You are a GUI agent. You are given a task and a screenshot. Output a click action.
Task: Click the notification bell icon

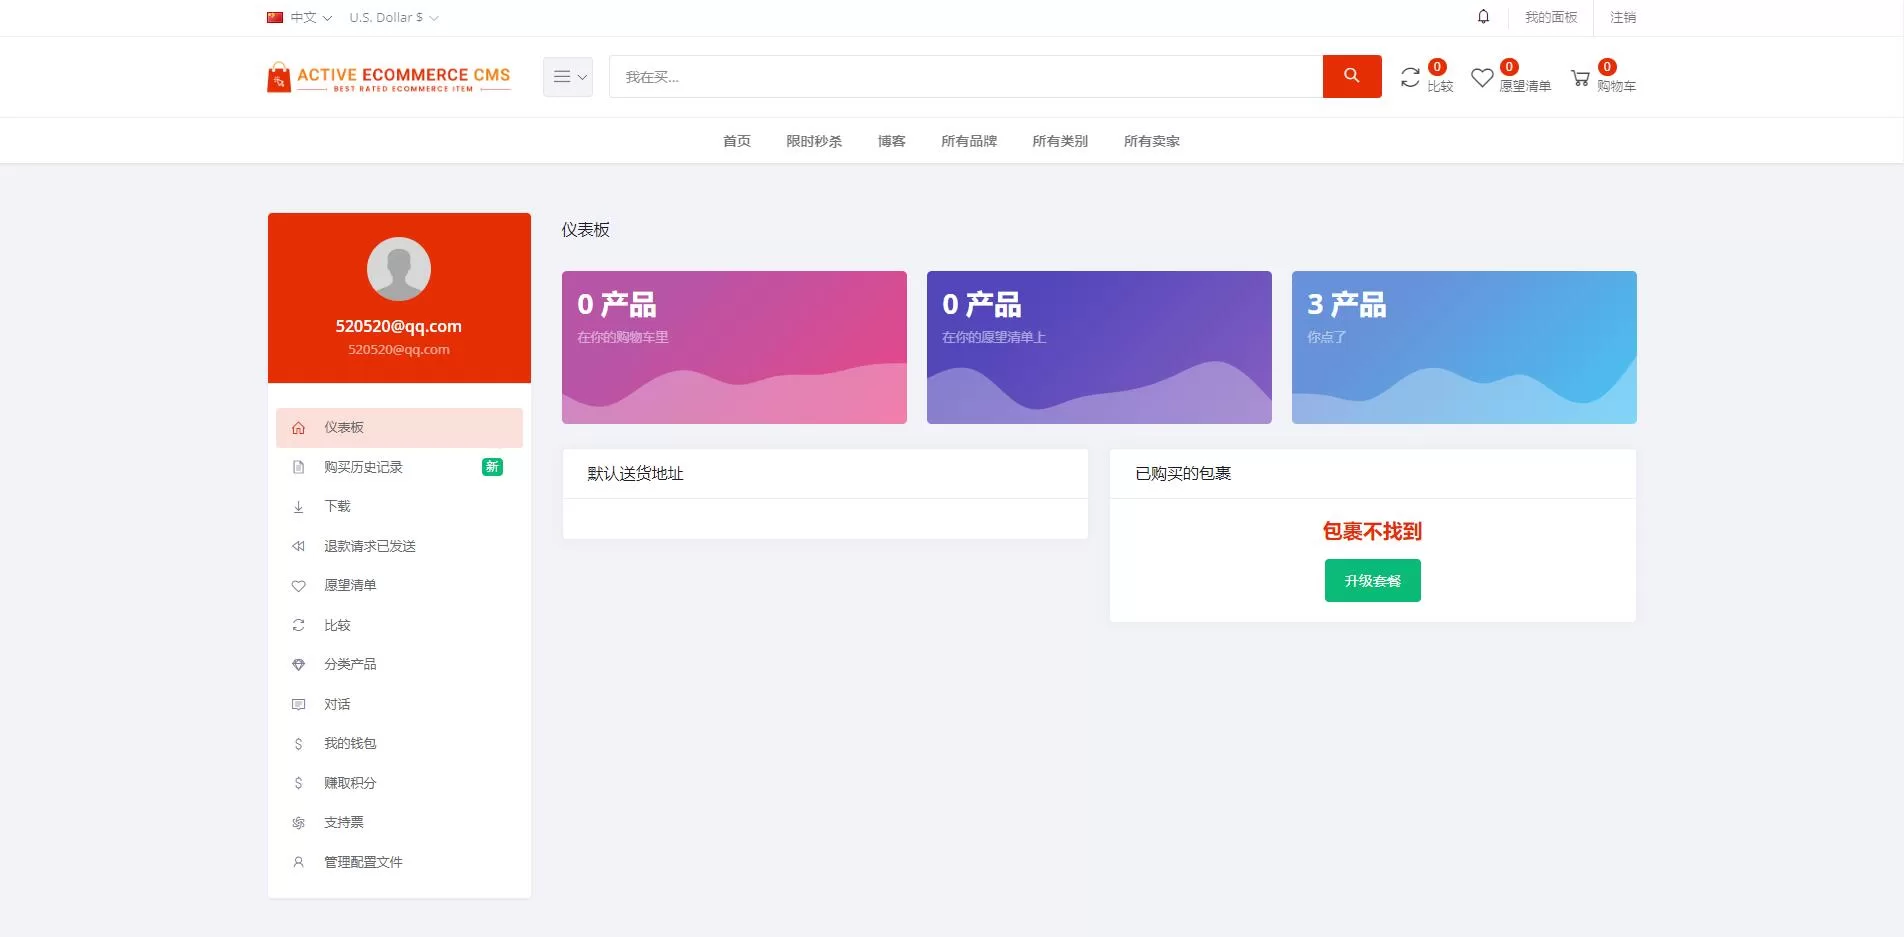click(x=1483, y=17)
